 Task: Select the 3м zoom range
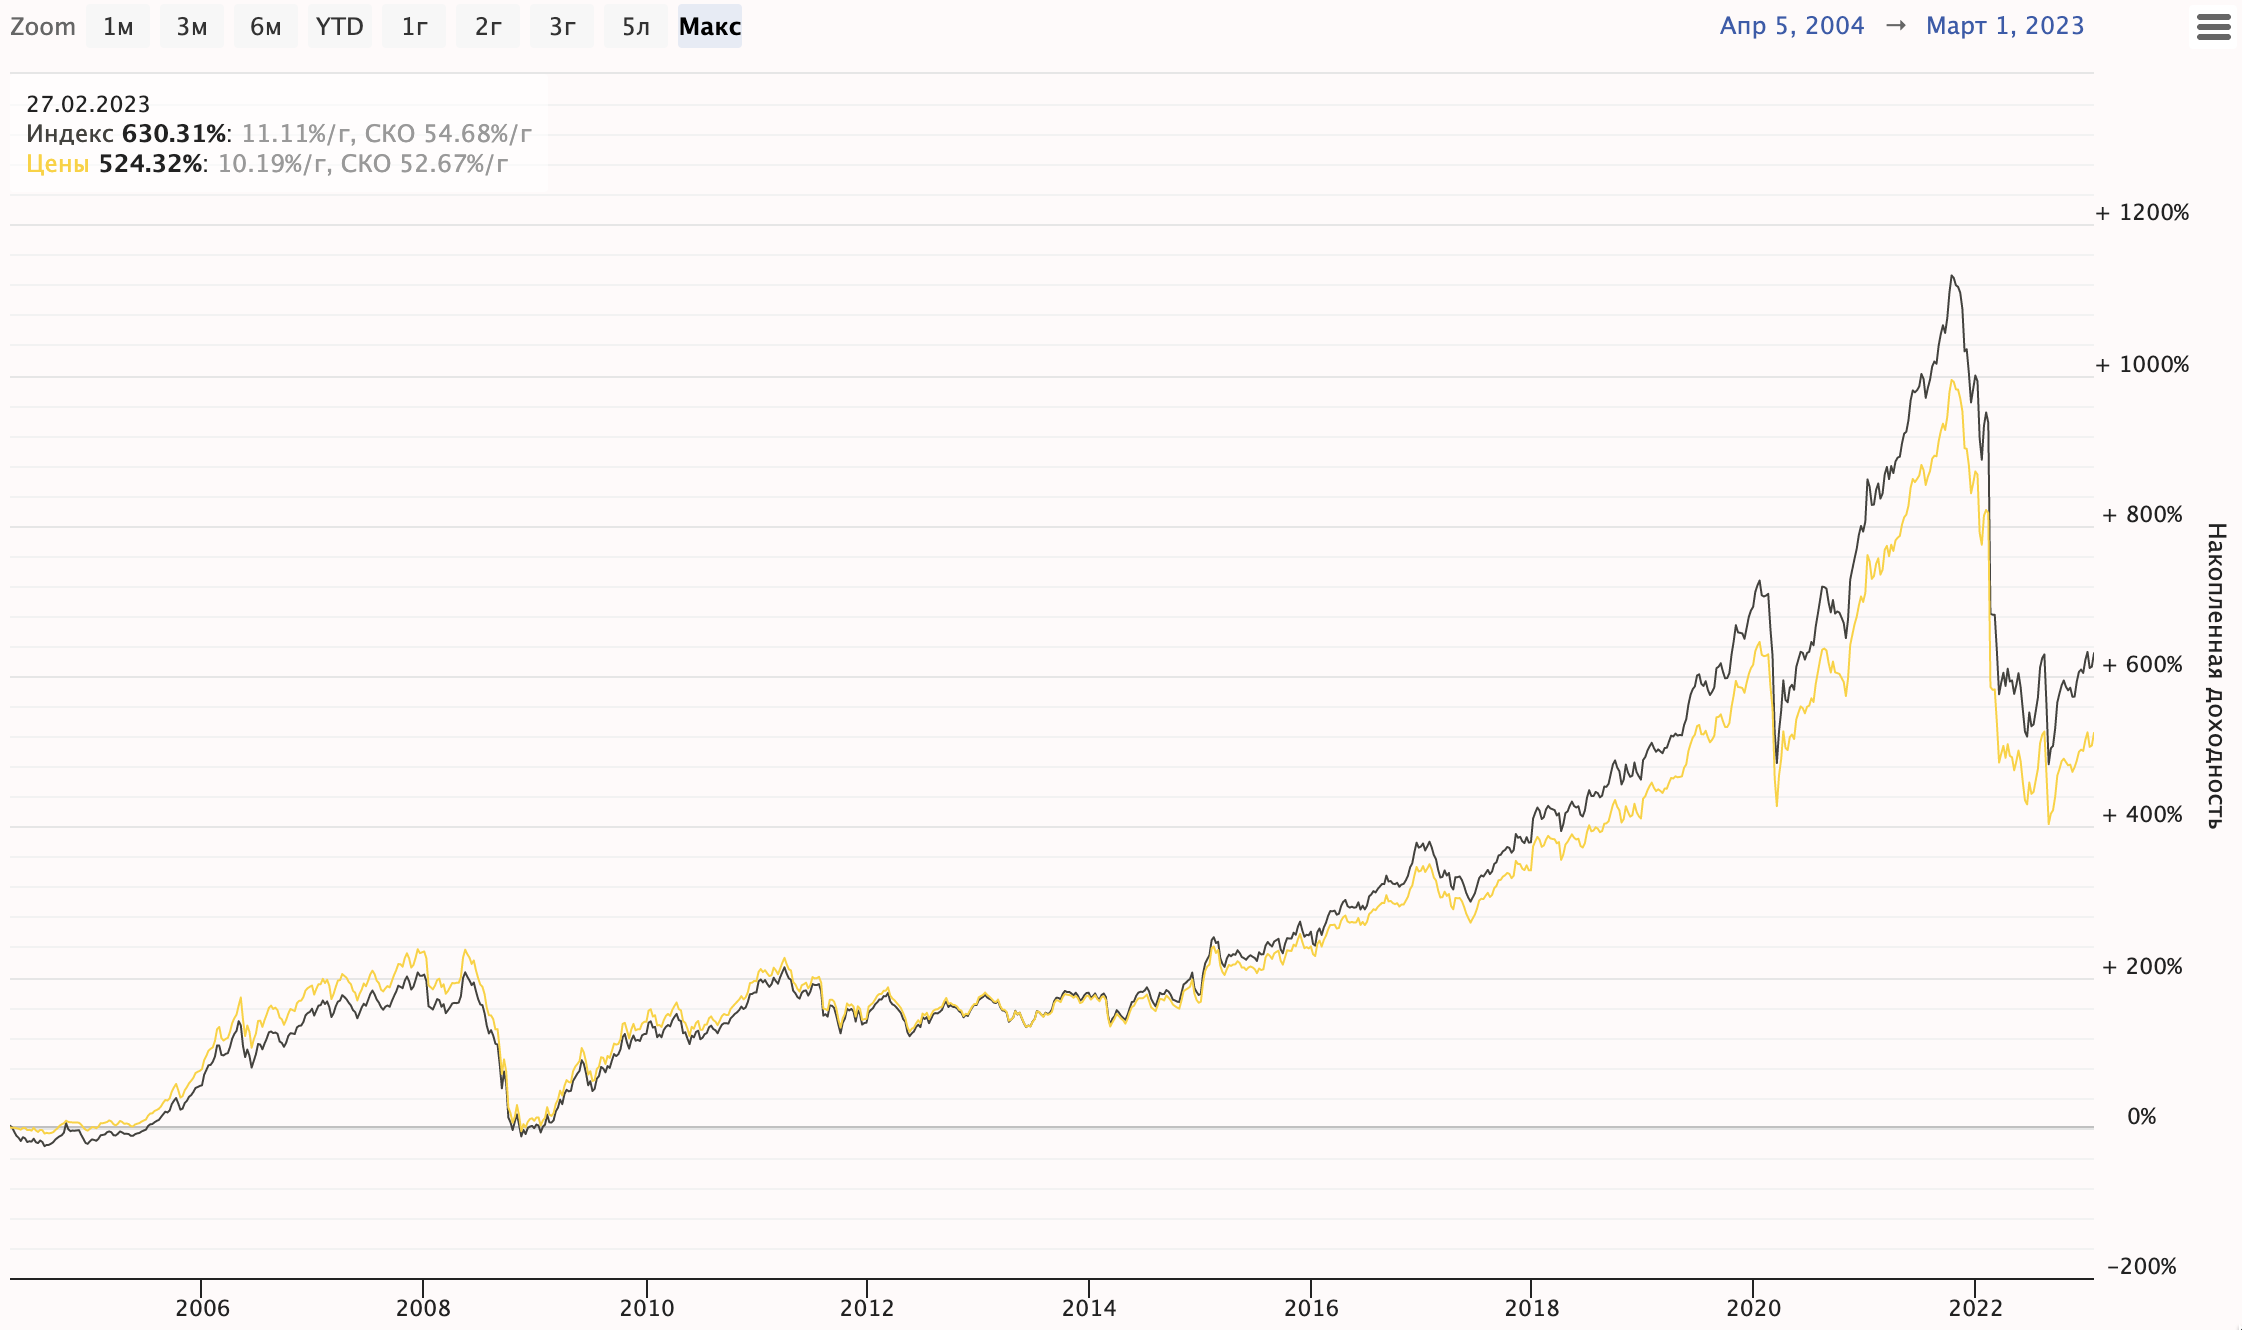click(x=192, y=26)
